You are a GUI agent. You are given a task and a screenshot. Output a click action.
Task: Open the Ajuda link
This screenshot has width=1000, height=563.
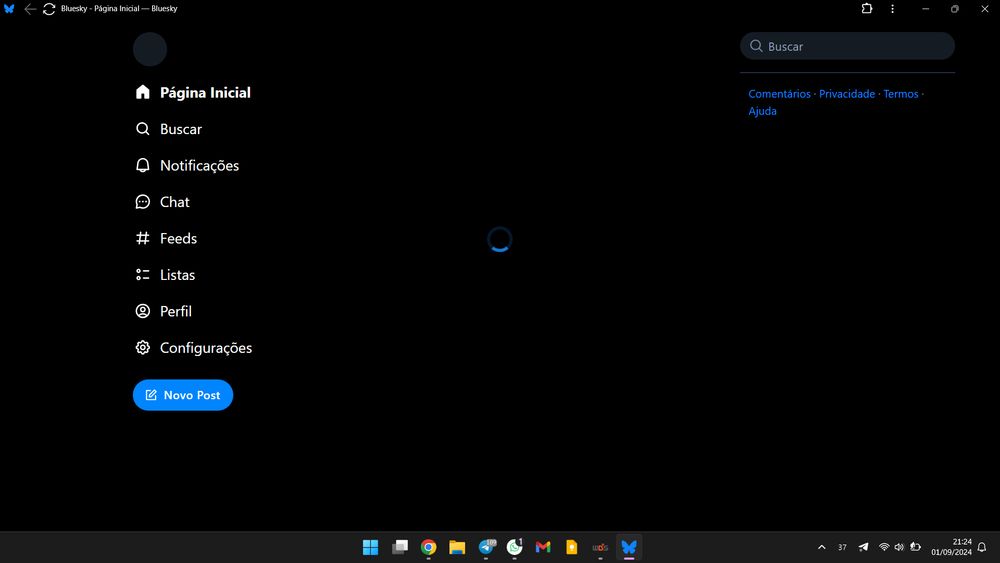tap(762, 111)
